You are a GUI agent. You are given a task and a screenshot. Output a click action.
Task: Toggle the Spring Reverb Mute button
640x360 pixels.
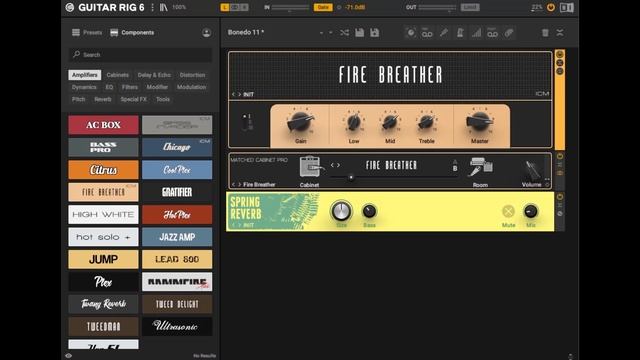click(x=508, y=211)
